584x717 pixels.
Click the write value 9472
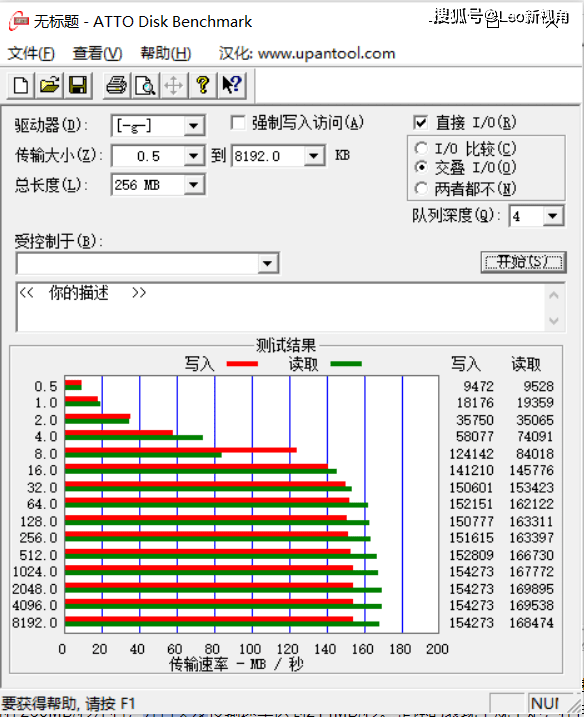click(x=478, y=386)
